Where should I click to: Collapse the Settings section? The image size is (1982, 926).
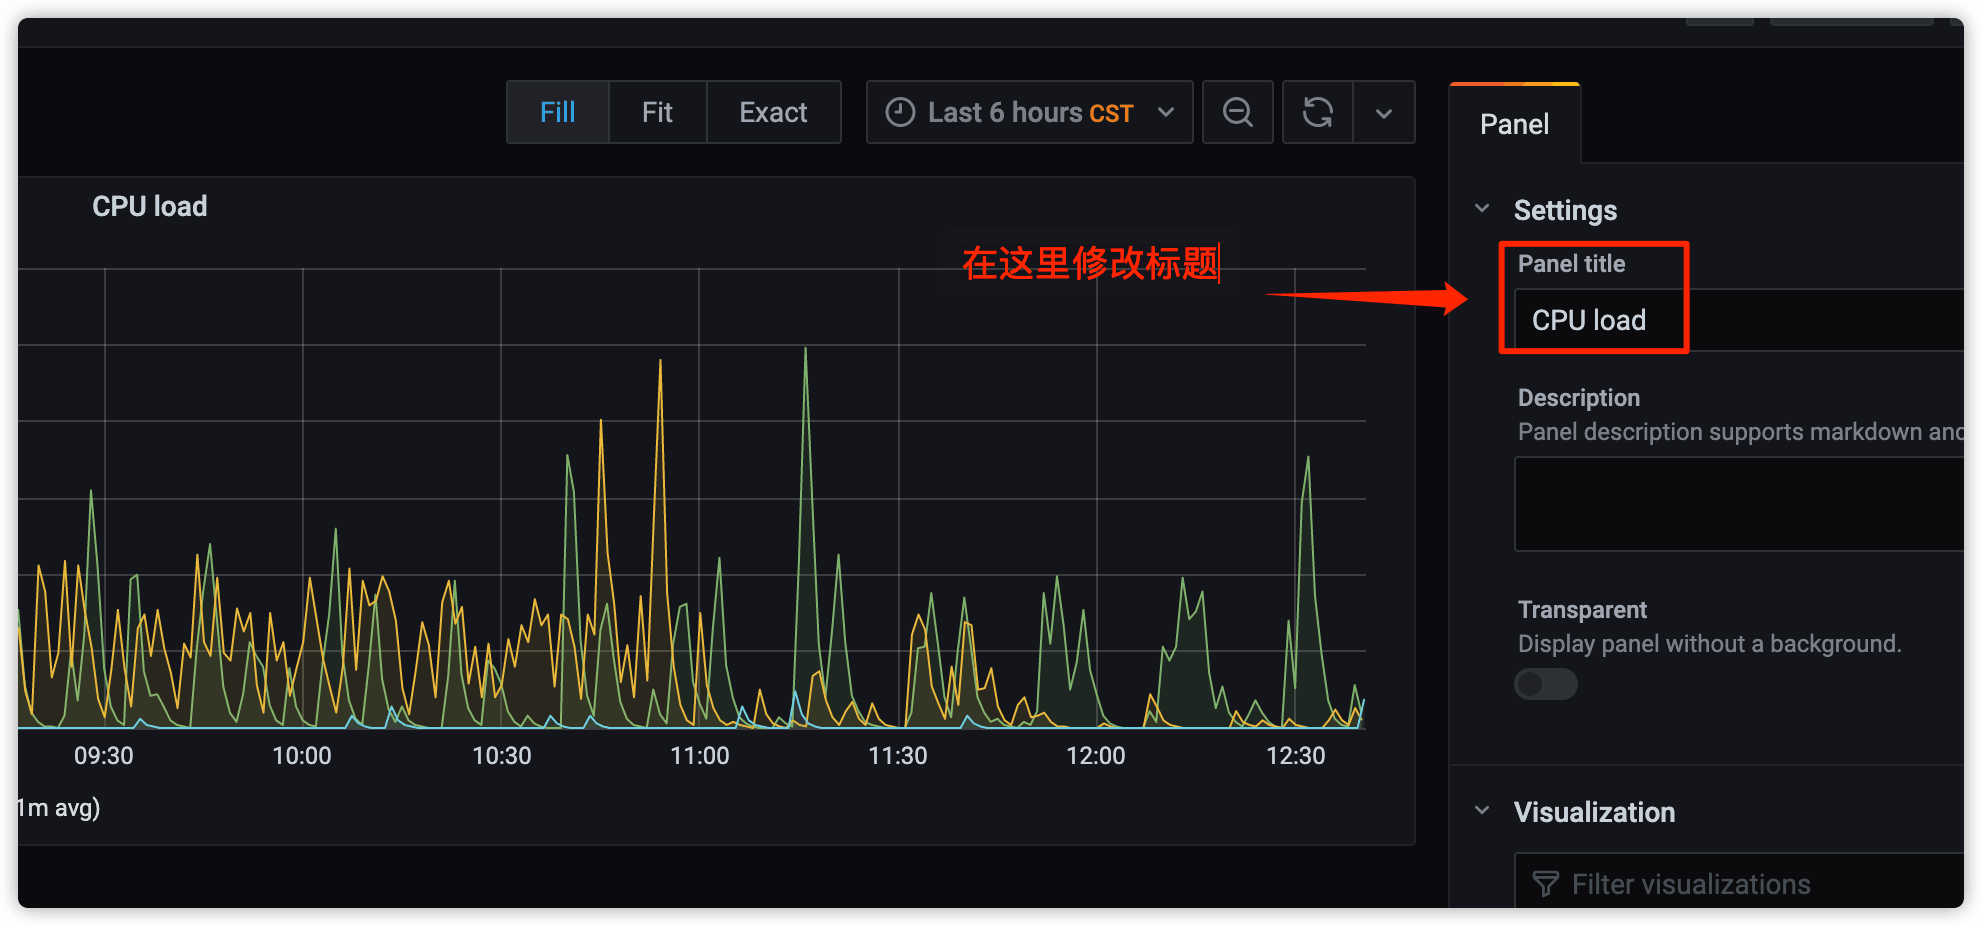pyautogui.click(x=1482, y=209)
